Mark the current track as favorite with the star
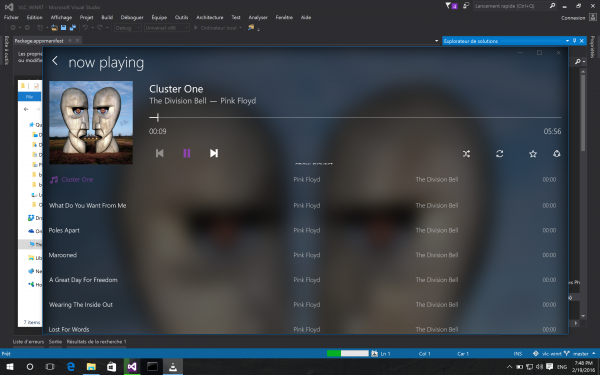 click(x=533, y=154)
